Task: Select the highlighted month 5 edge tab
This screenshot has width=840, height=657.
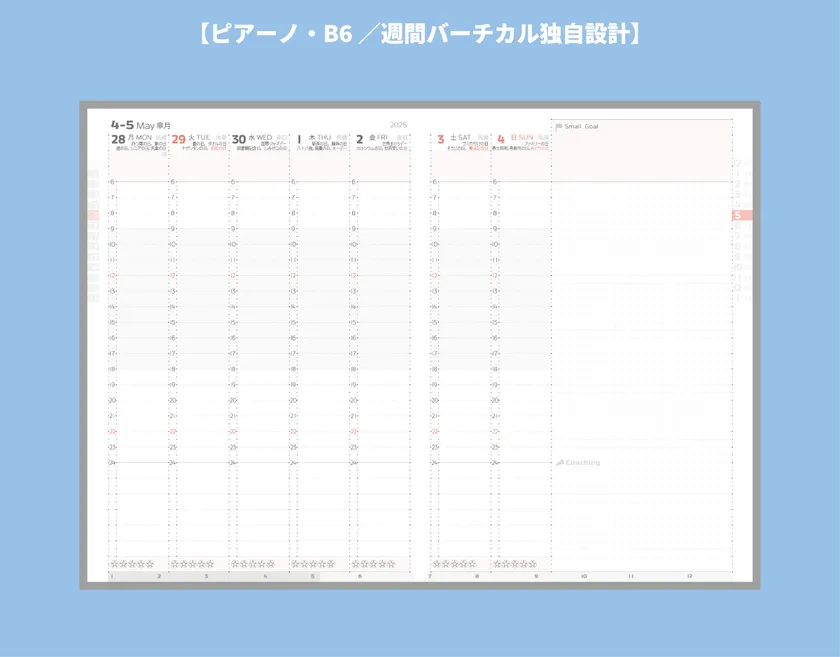Action: pos(736,213)
